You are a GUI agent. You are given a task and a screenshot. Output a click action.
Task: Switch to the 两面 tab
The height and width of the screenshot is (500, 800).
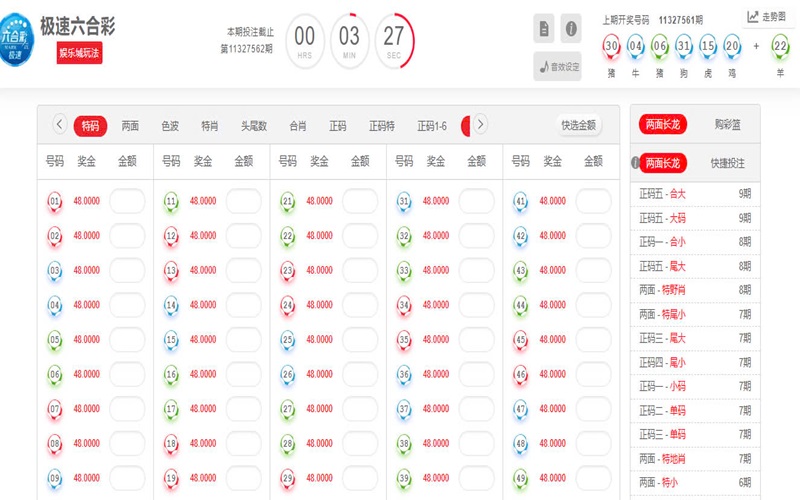pos(130,126)
